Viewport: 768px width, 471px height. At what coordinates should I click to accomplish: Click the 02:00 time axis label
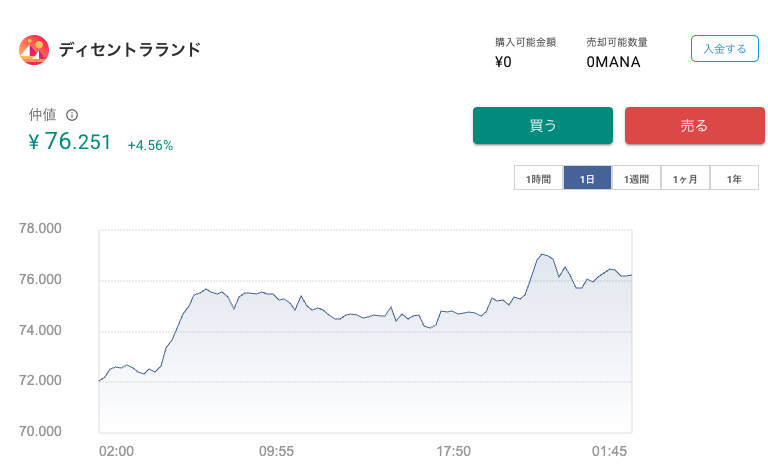pyautogui.click(x=116, y=451)
